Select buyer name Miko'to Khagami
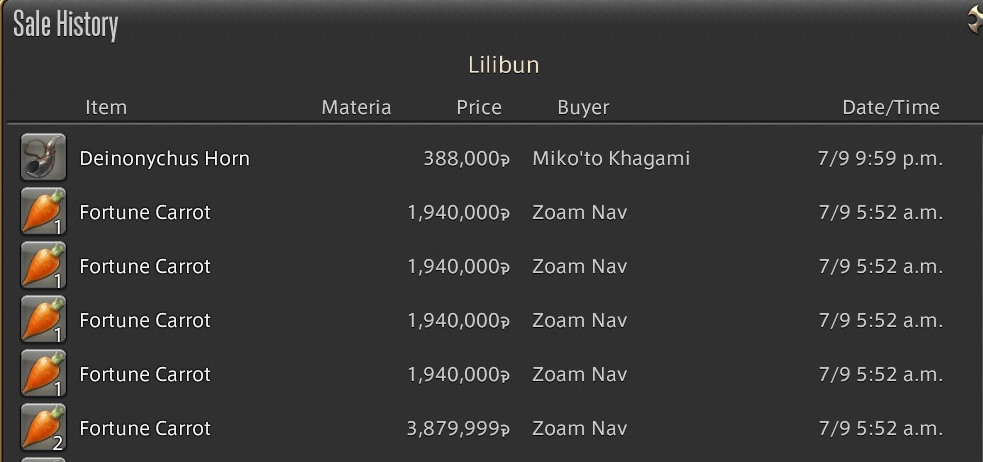The image size is (983, 462). (611, 158)
